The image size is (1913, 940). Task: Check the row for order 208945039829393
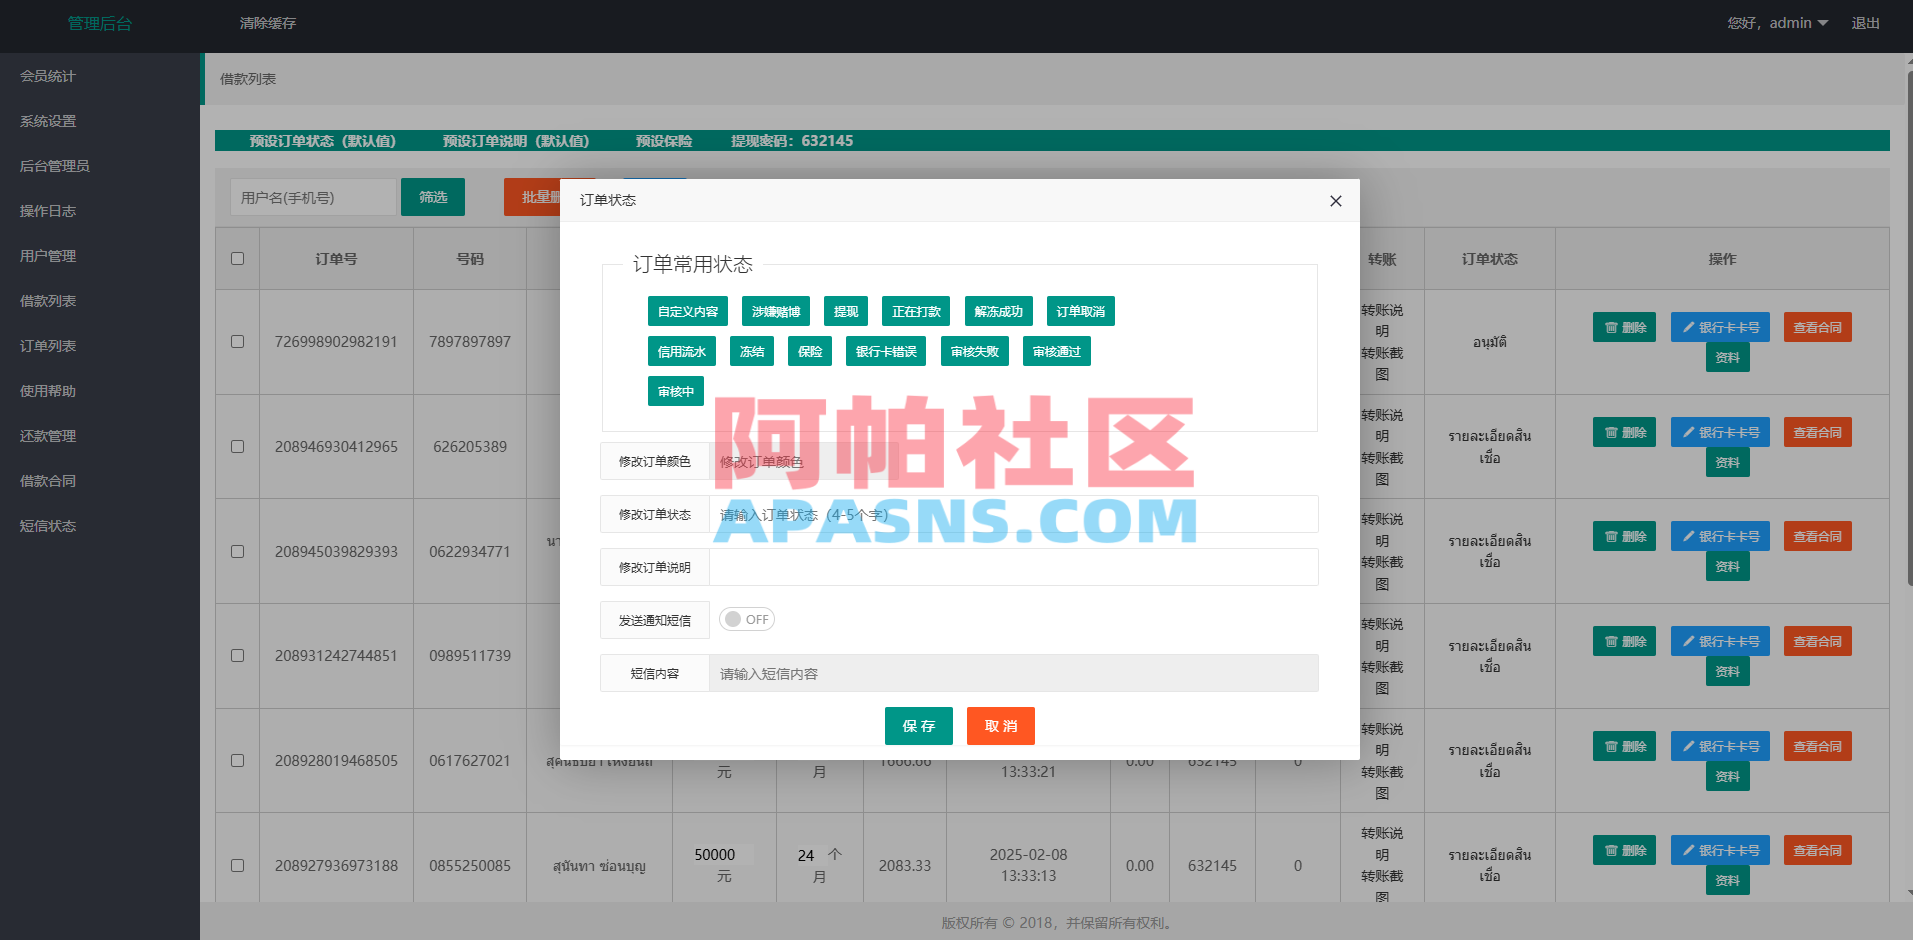point(237,551)
